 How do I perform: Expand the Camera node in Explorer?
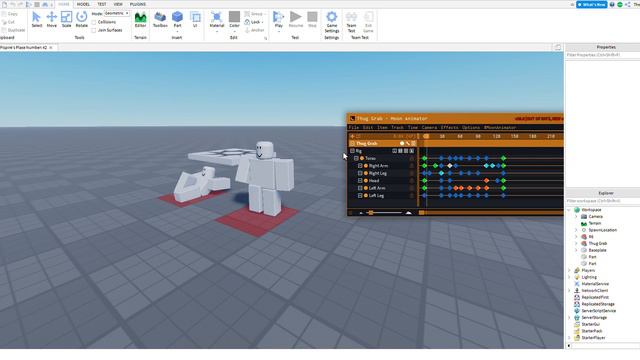(576, 217)
